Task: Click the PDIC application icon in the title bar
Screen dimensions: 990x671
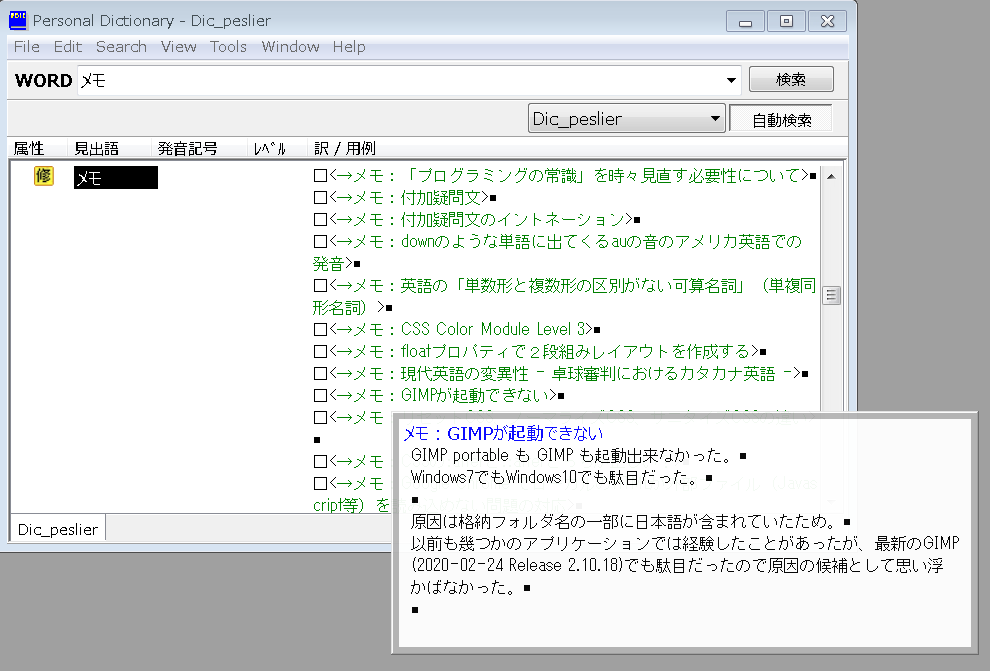Action: [x=16, y=19]
